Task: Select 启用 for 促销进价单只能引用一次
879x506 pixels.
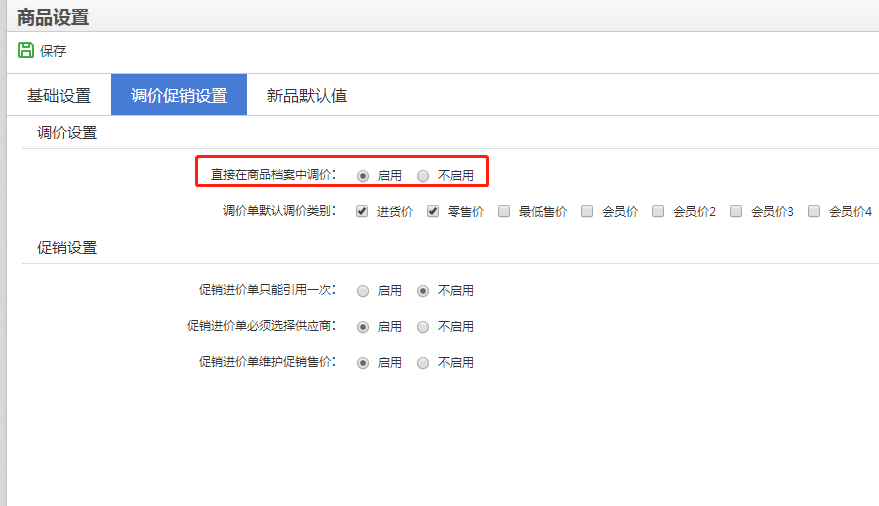Action: point(363,291)
